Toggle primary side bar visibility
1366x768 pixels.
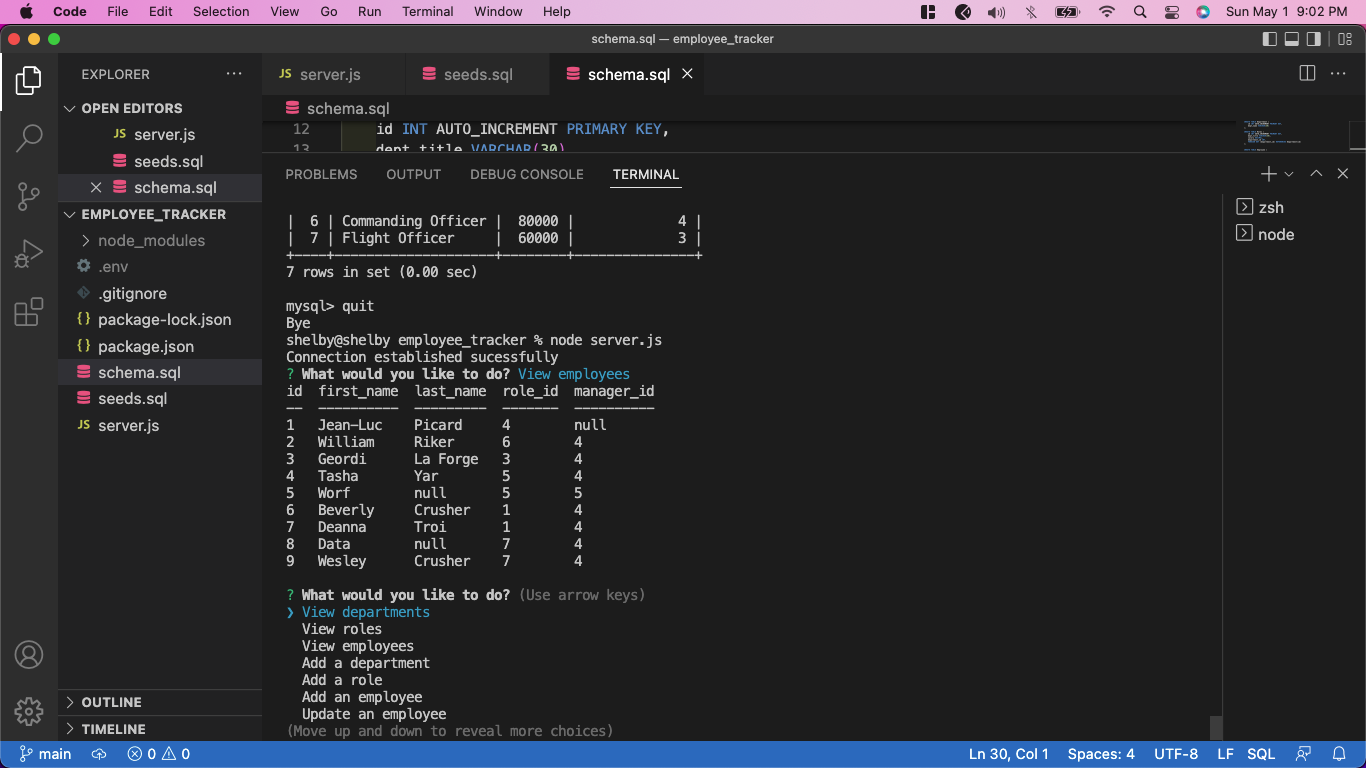click(1269, 38)
